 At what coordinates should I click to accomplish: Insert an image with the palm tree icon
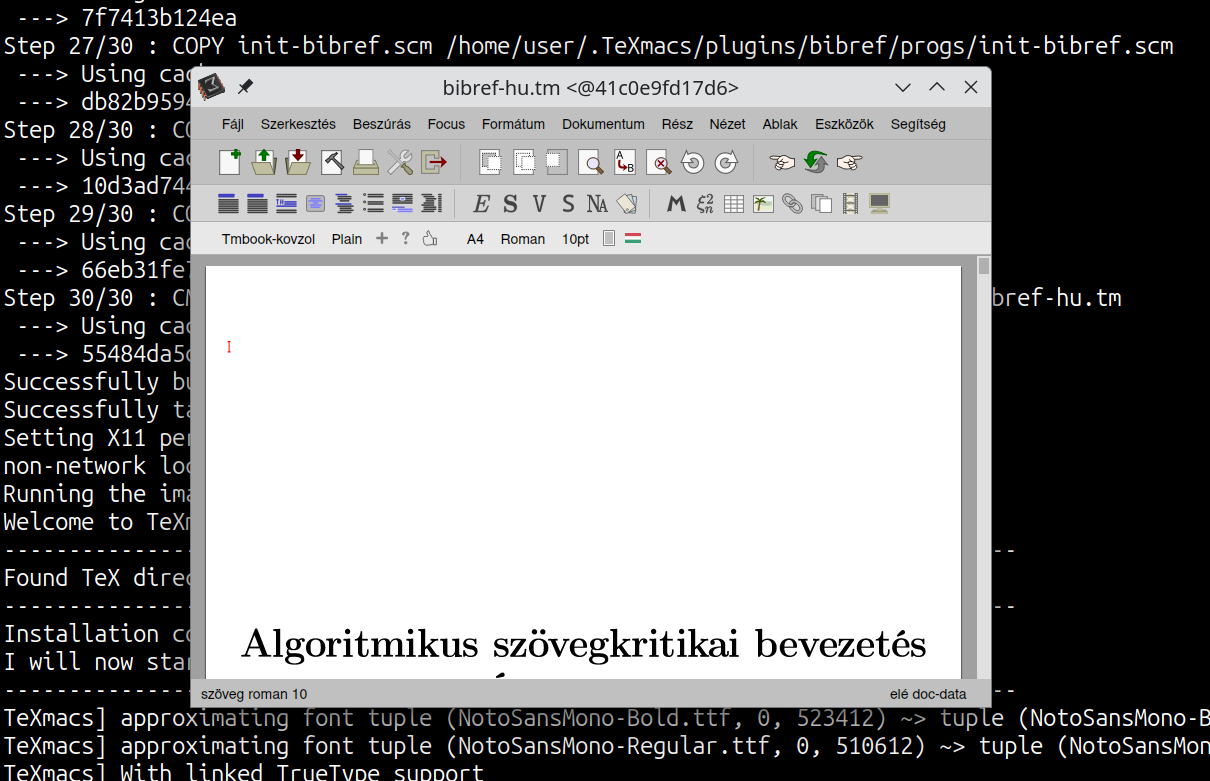point(763,204)
